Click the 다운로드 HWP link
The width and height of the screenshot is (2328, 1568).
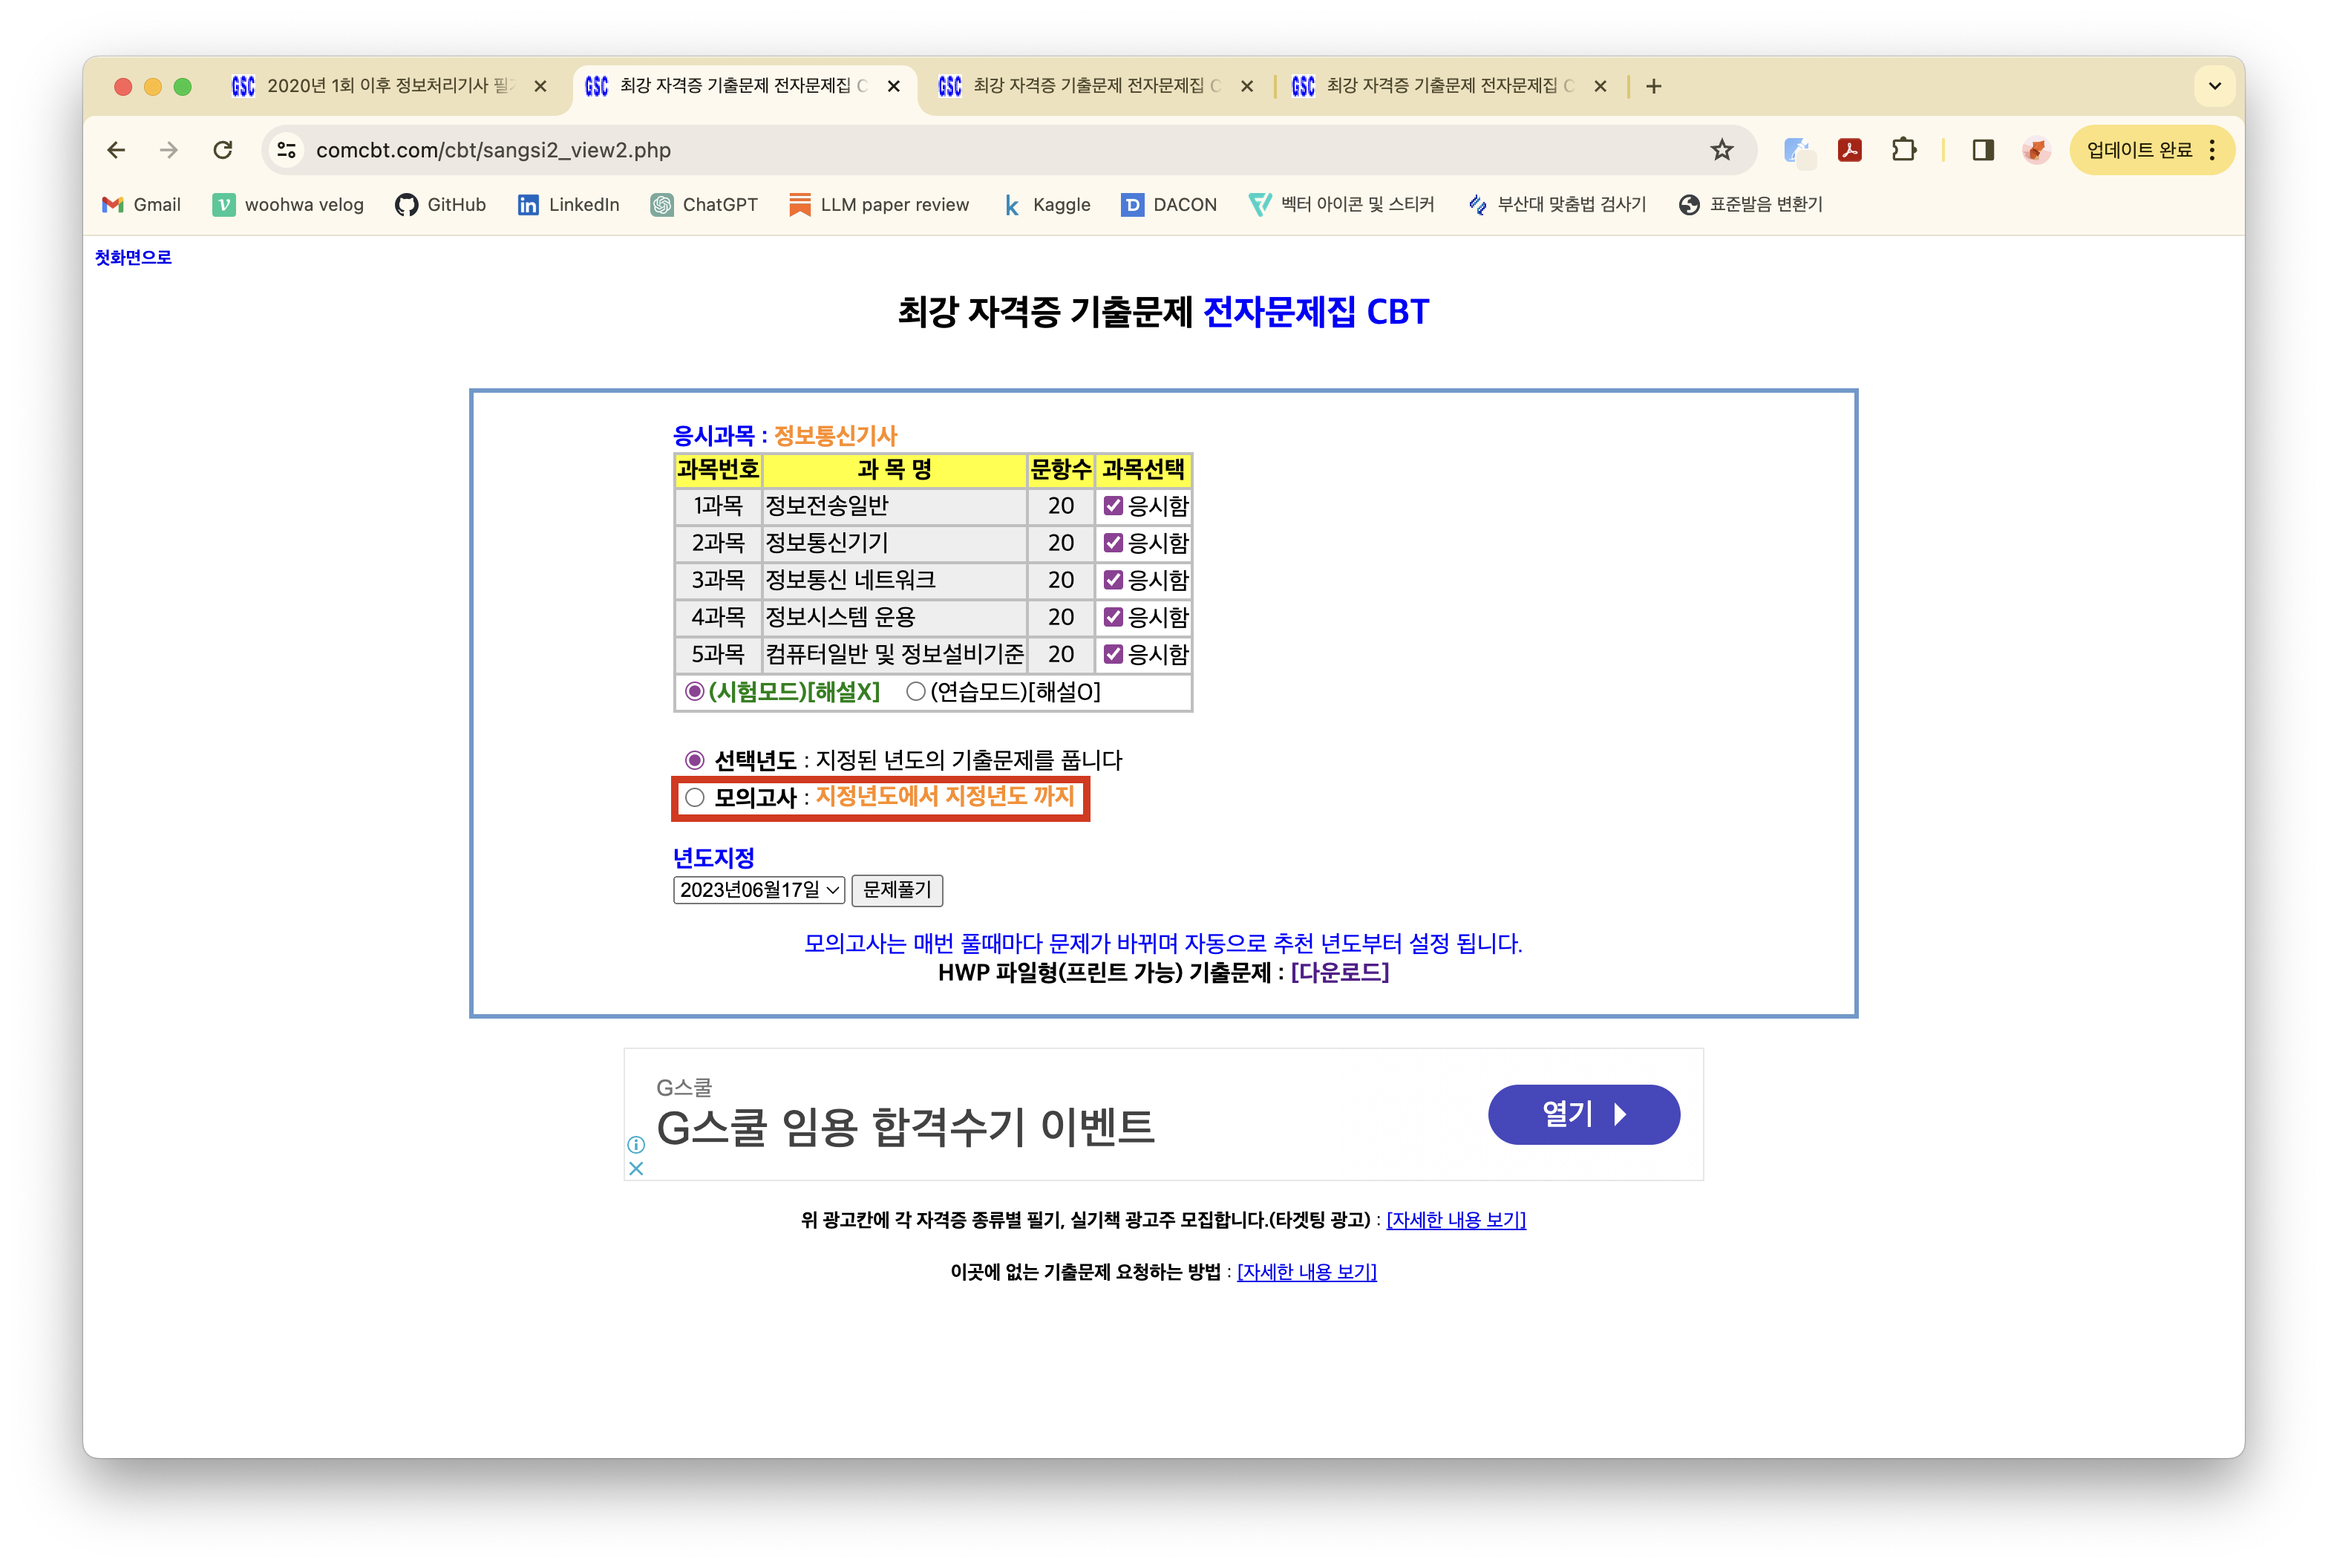[x=1339, y=973]
